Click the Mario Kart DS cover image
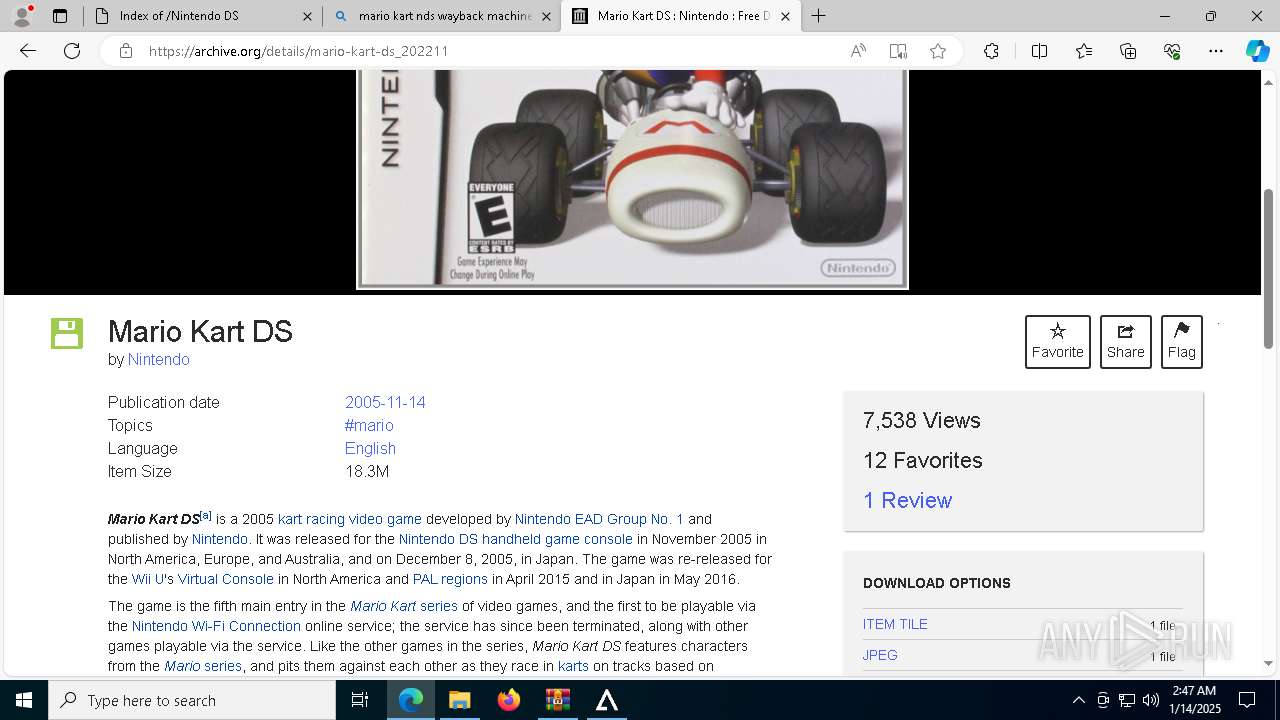The width and height of the screenshot is (1280, 720). [632, 180]
